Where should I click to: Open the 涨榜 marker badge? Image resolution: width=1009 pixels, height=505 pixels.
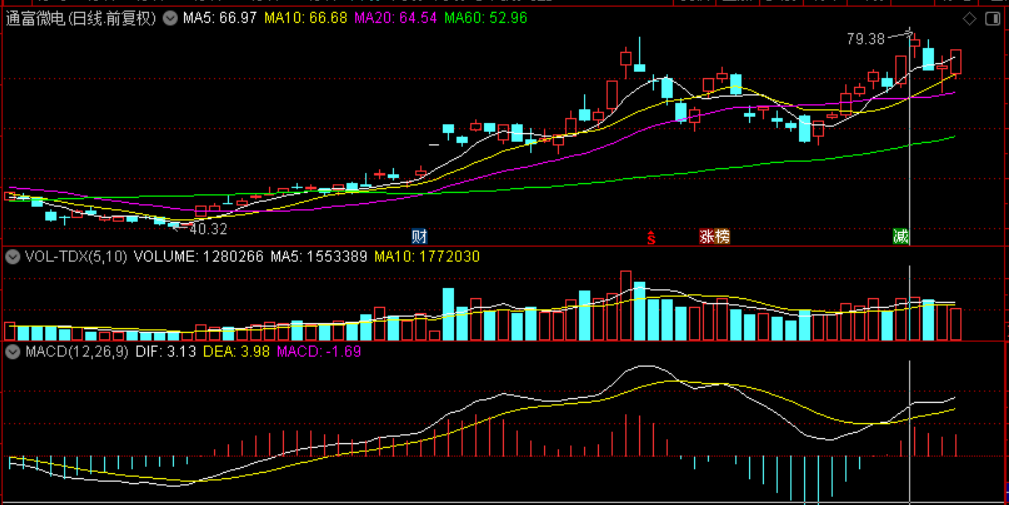(714, 236)
